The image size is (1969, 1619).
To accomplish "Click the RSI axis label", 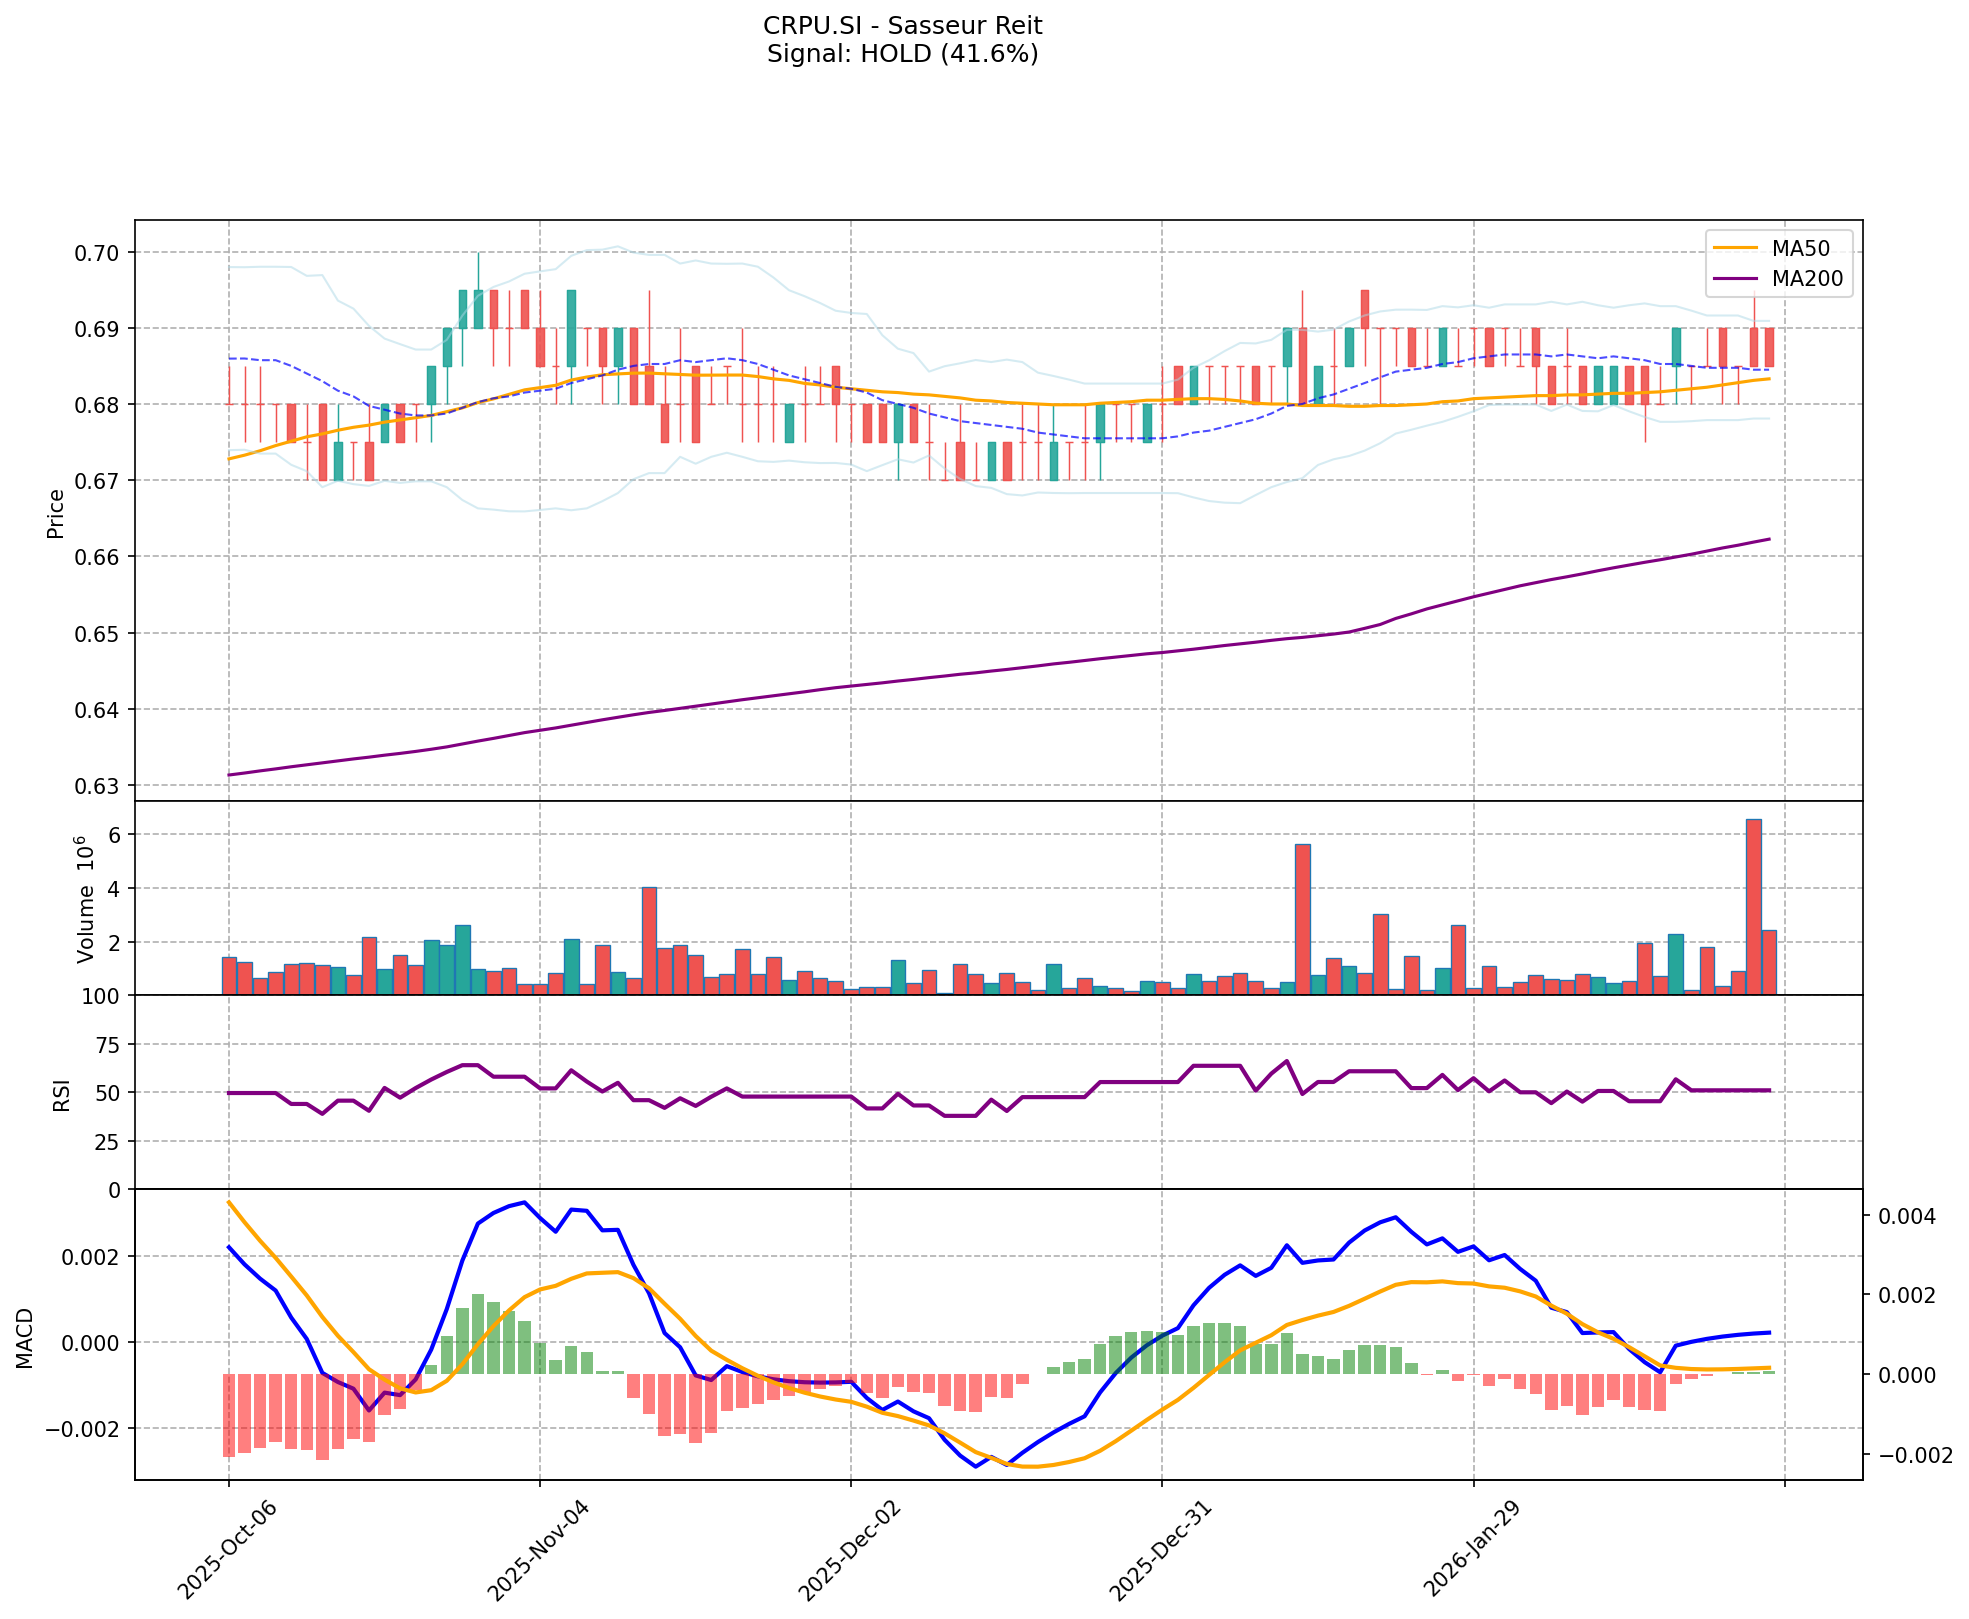I will 62,1094.
